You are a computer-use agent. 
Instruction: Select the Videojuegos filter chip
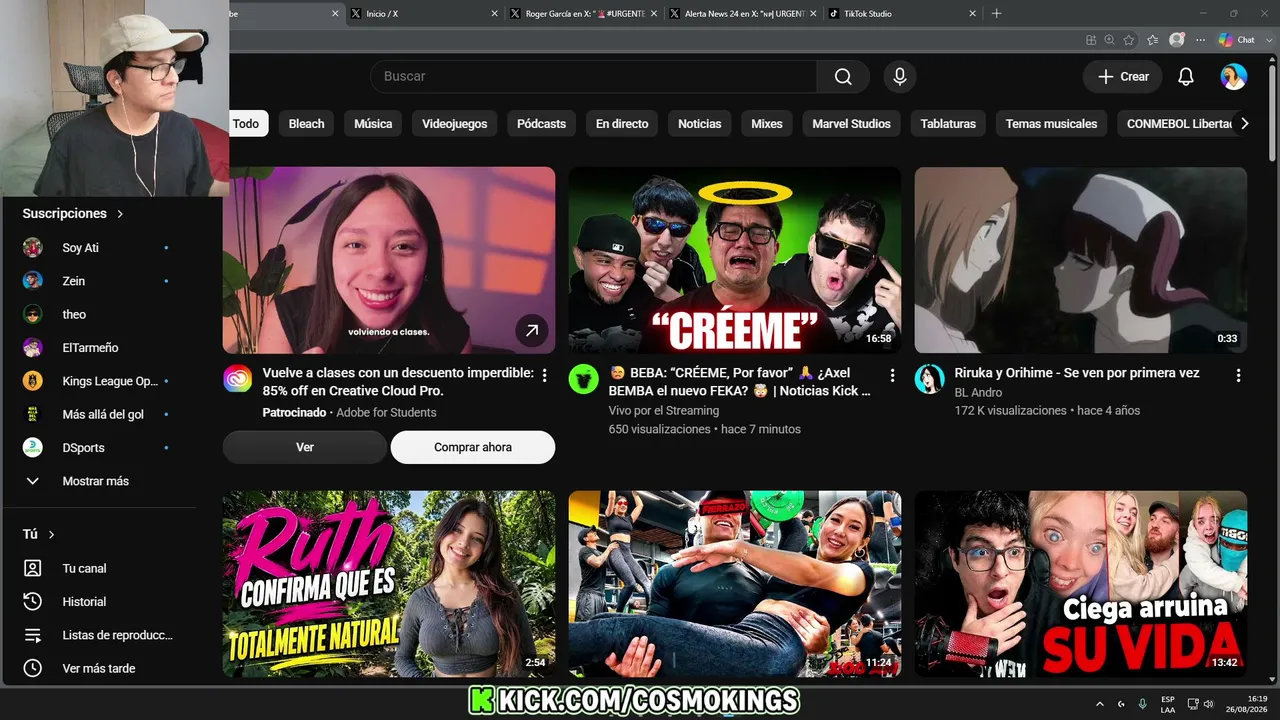[x=455, y=124]
